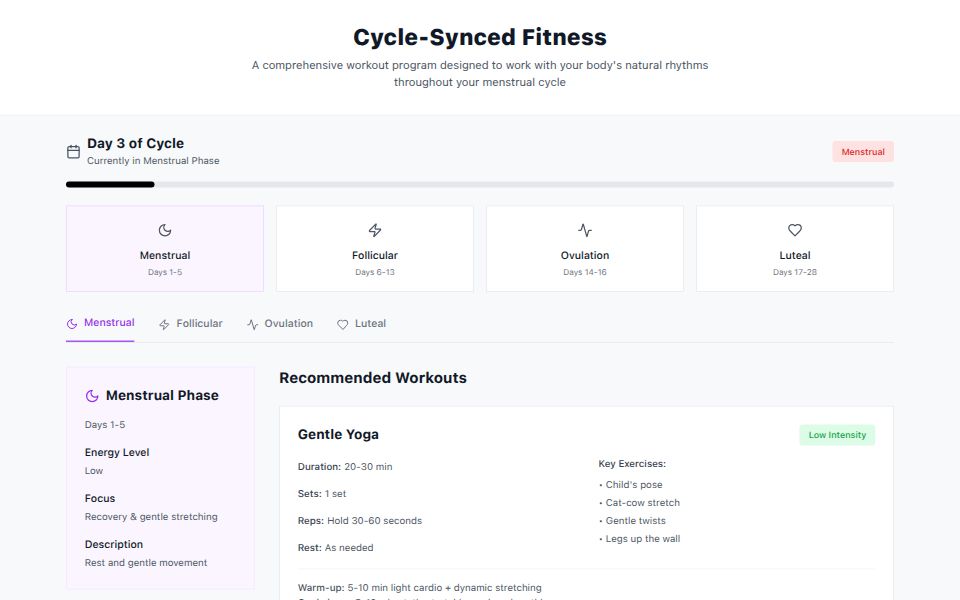Click the Gentle Yoga workout title
The width and height of the screenshot is (960, 600).
(x=338, y=434)
